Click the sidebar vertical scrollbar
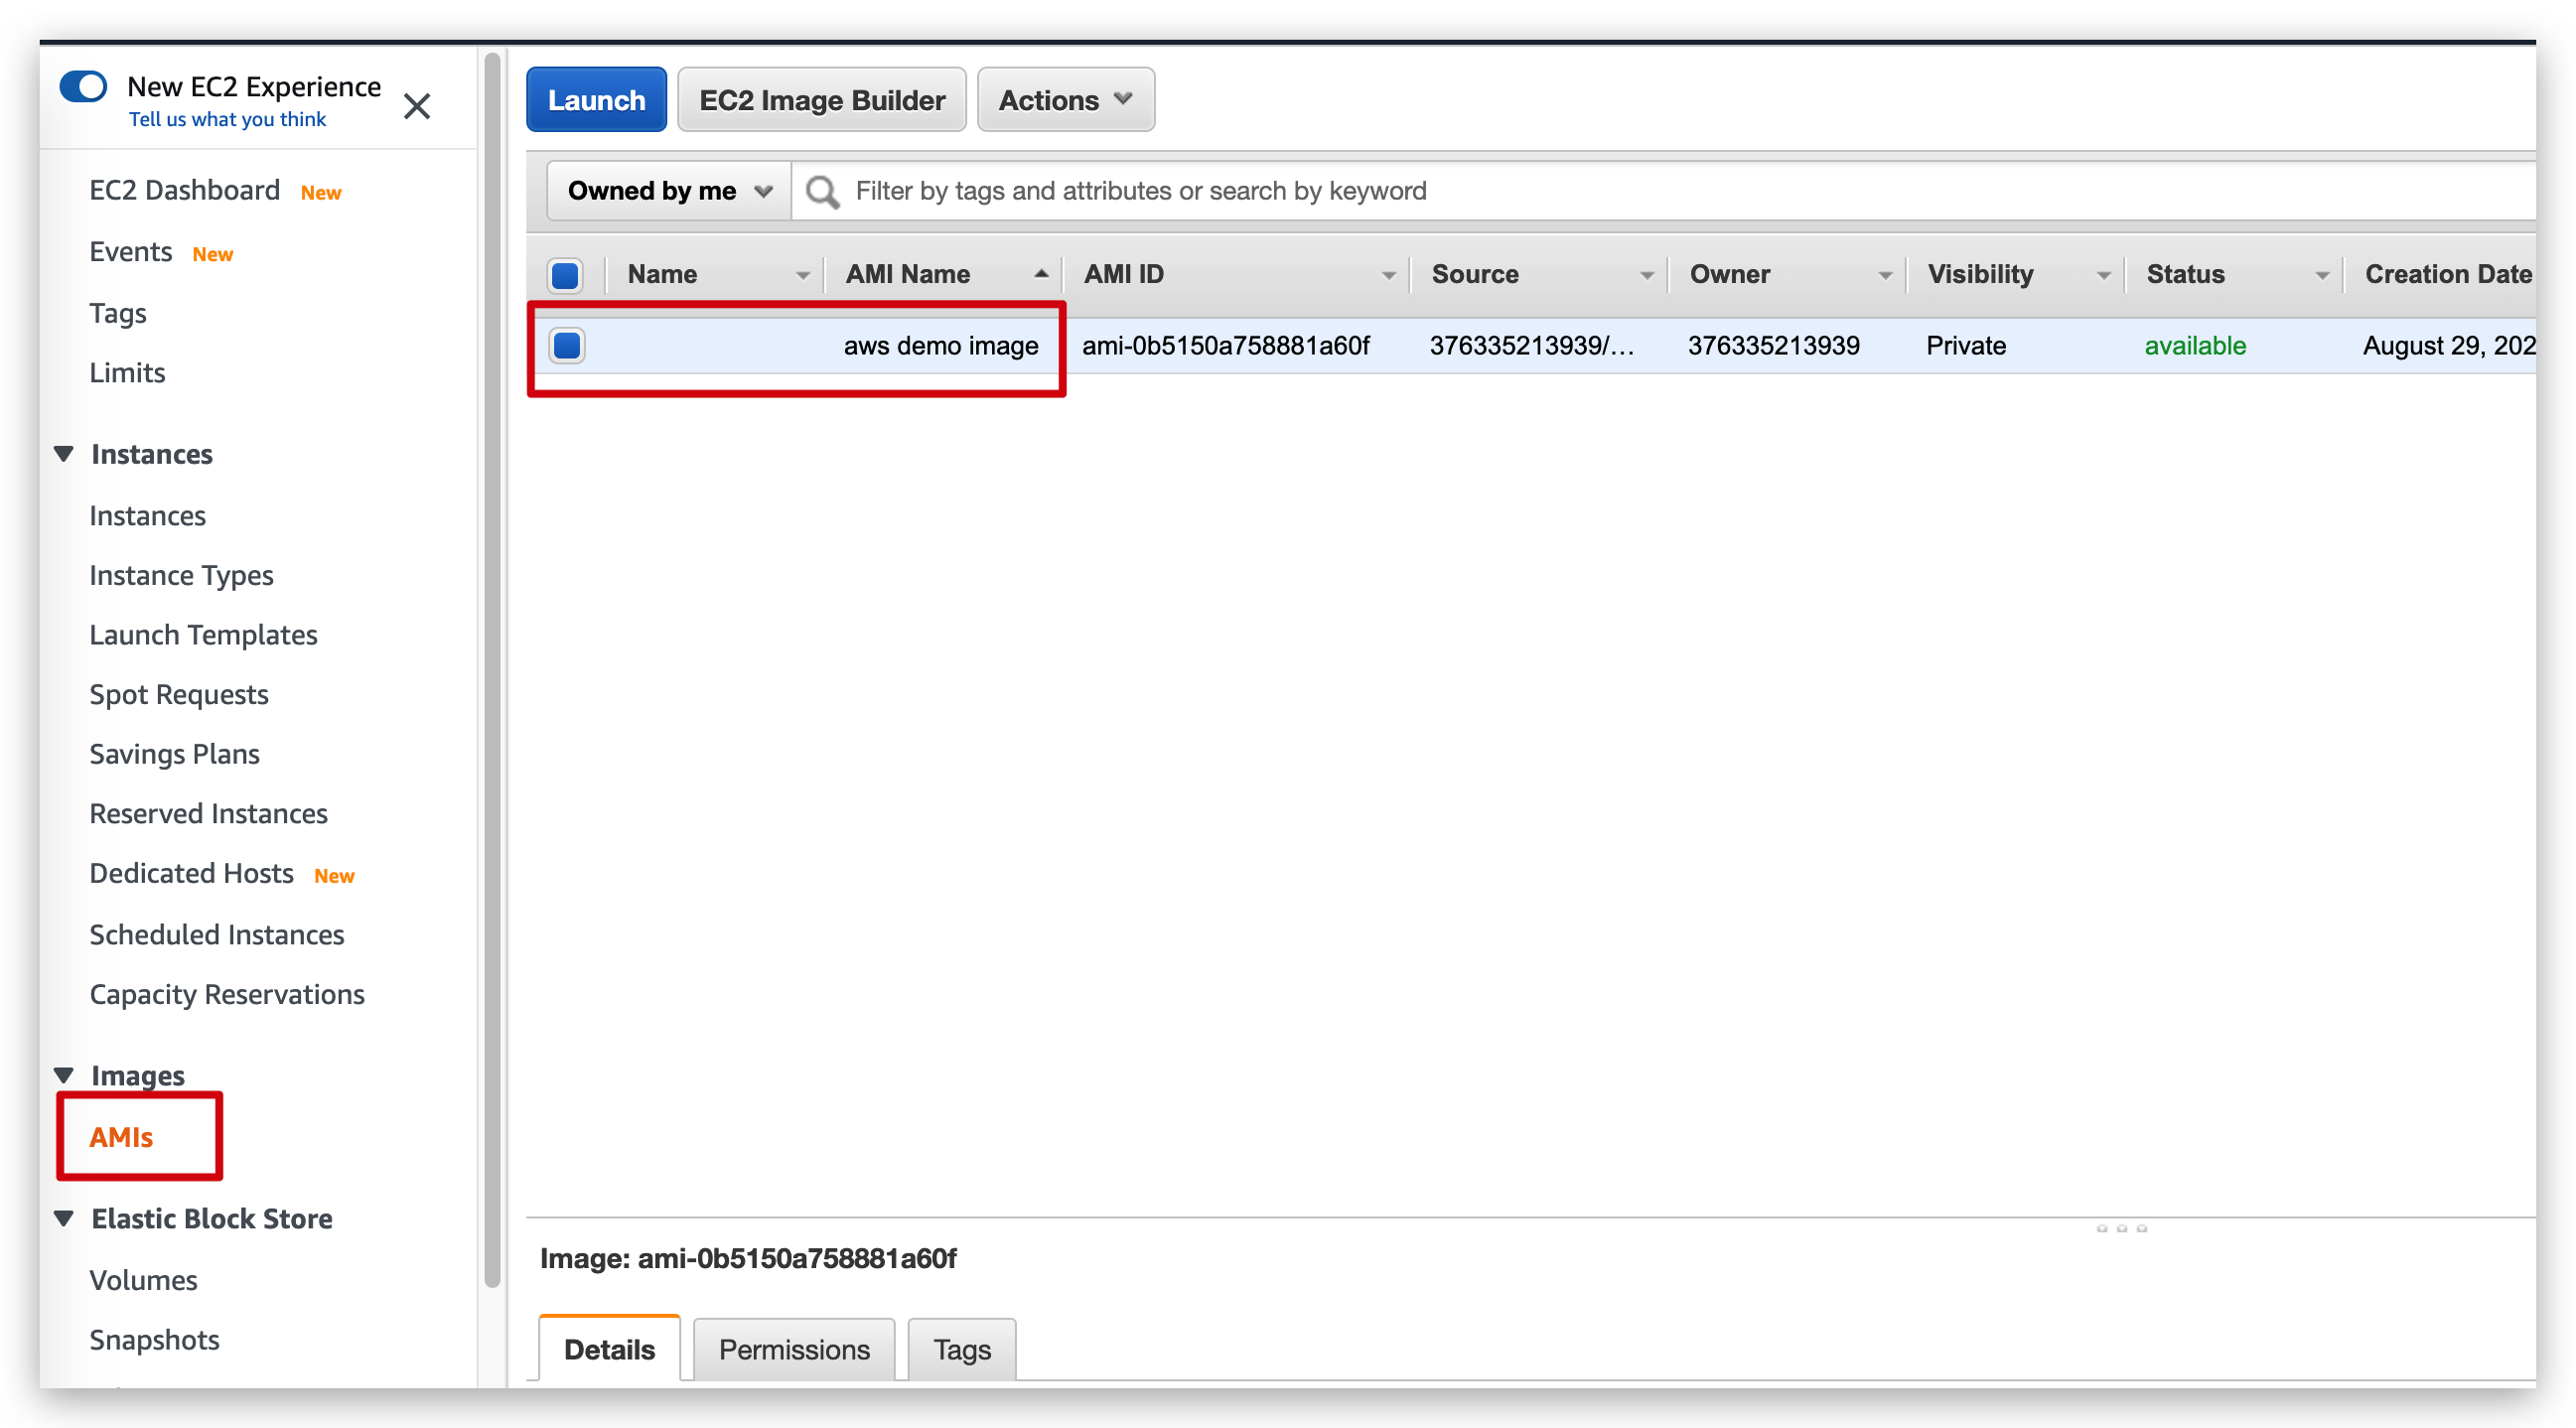Screen dimensions: 2576x1428 click(492, 670)
